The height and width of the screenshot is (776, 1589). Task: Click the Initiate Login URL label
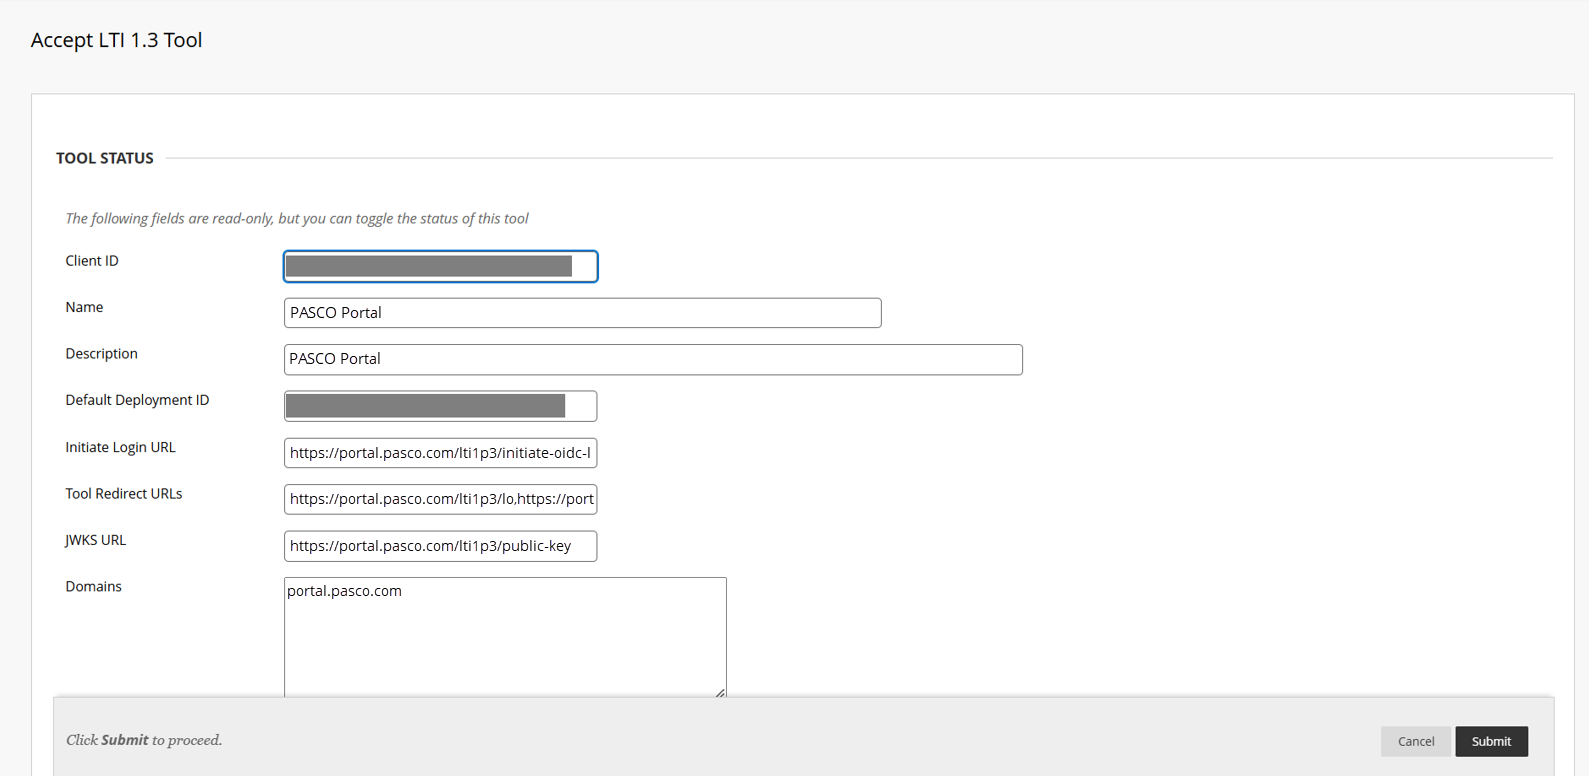pos(120,447)
